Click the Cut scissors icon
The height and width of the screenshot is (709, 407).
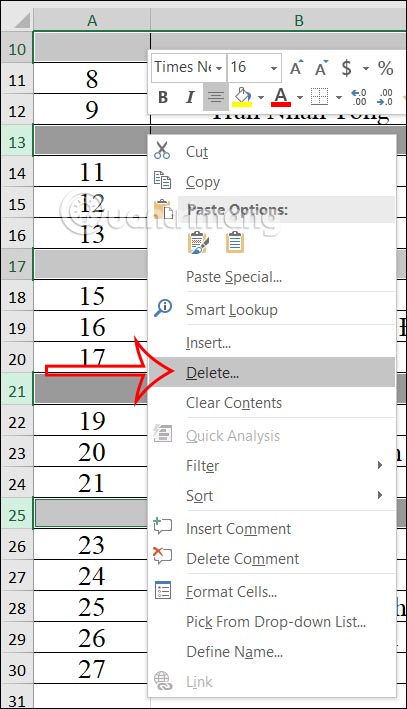click(162, 151)
